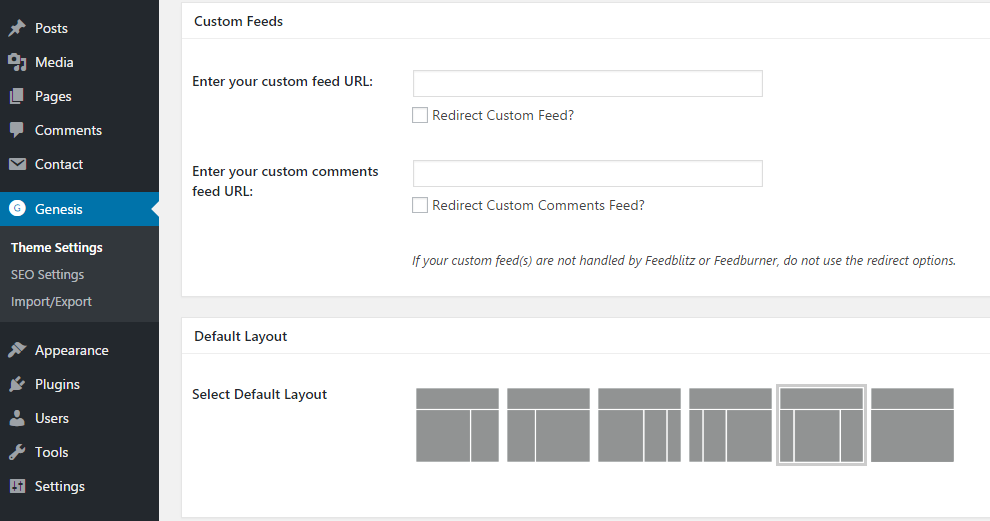Focus the custom comments feed URL field

tap(588, 174)
